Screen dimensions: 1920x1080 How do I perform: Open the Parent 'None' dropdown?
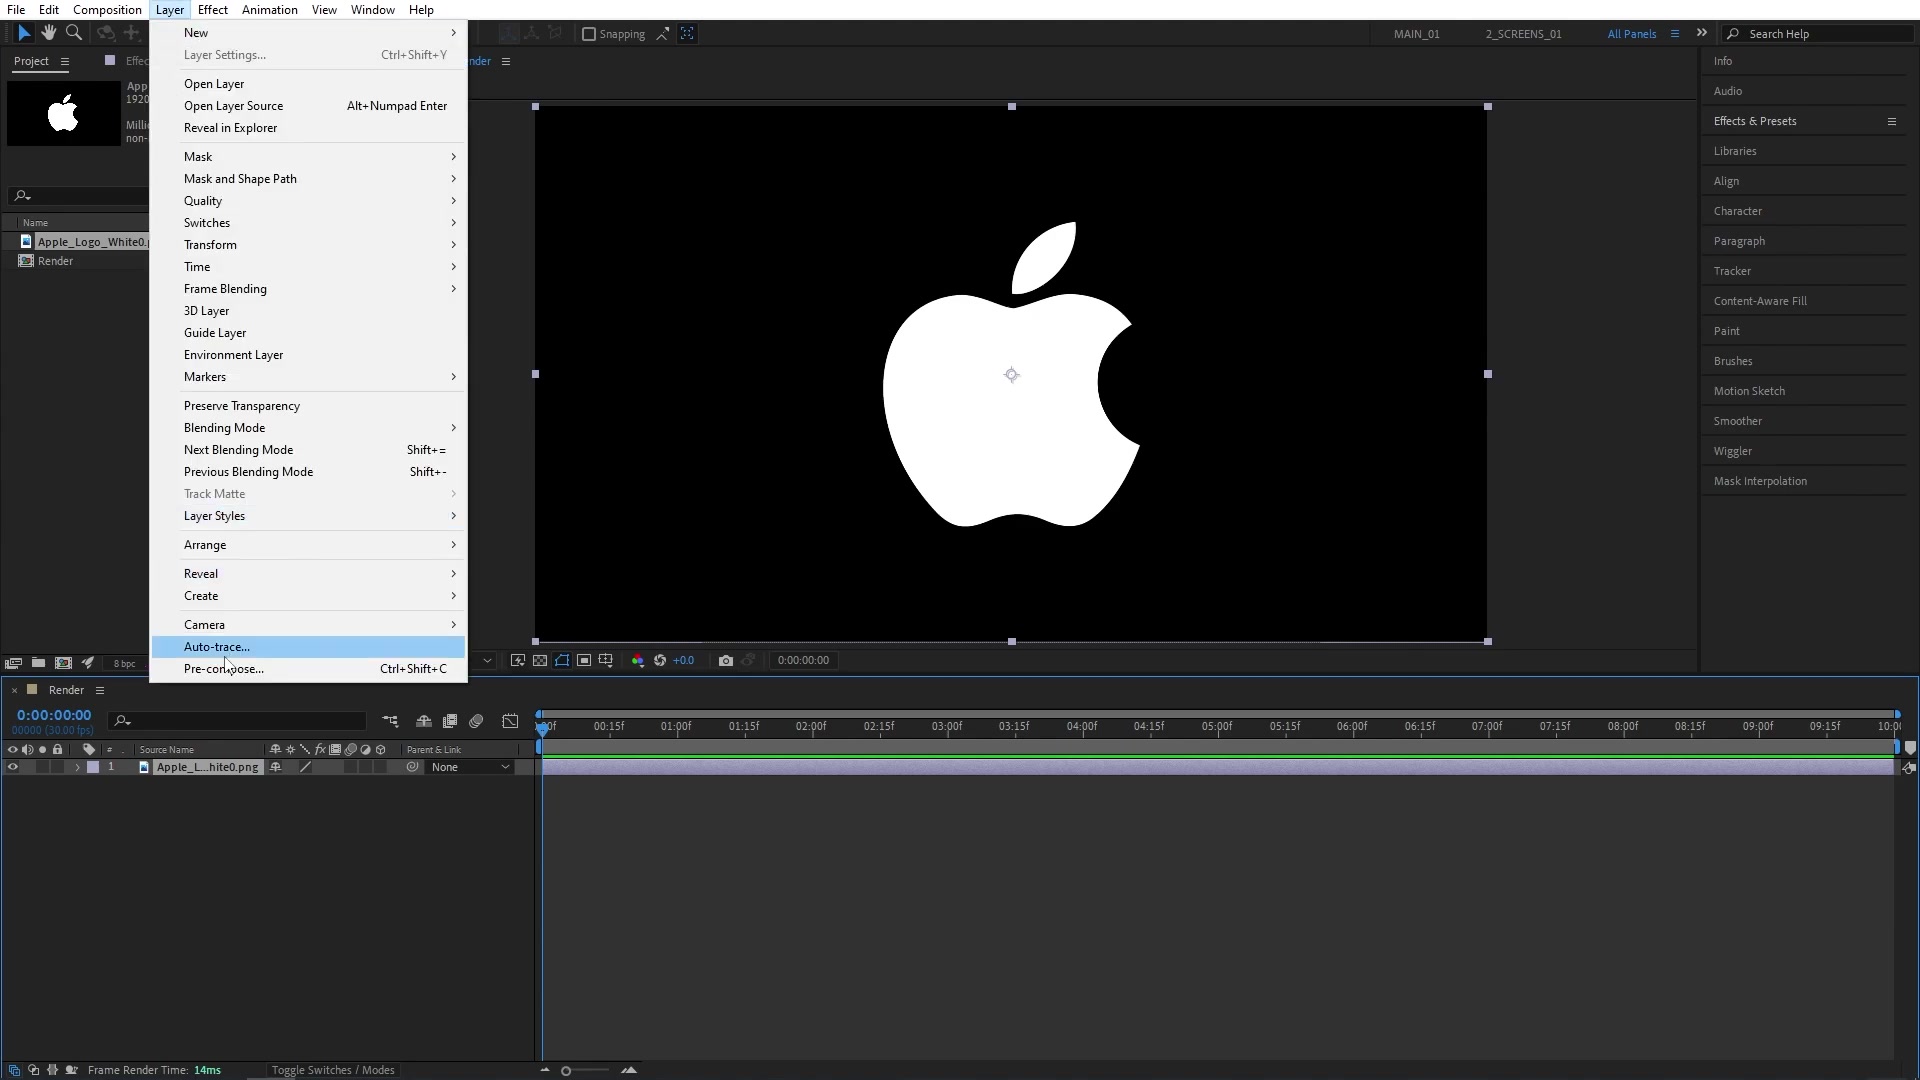[470, 767]
